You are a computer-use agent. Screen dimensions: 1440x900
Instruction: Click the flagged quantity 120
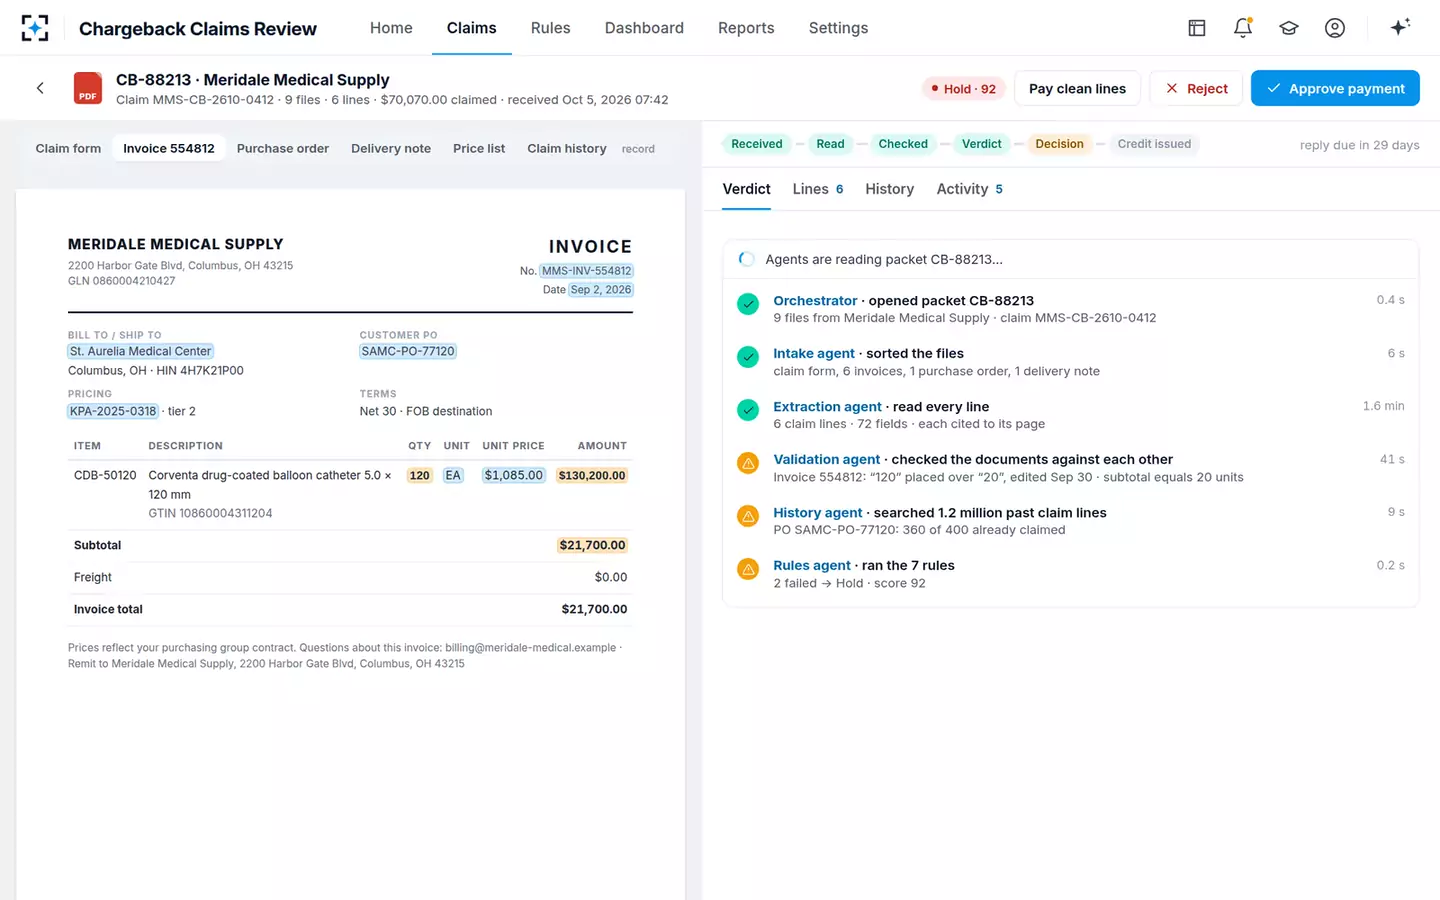point(420,475)
